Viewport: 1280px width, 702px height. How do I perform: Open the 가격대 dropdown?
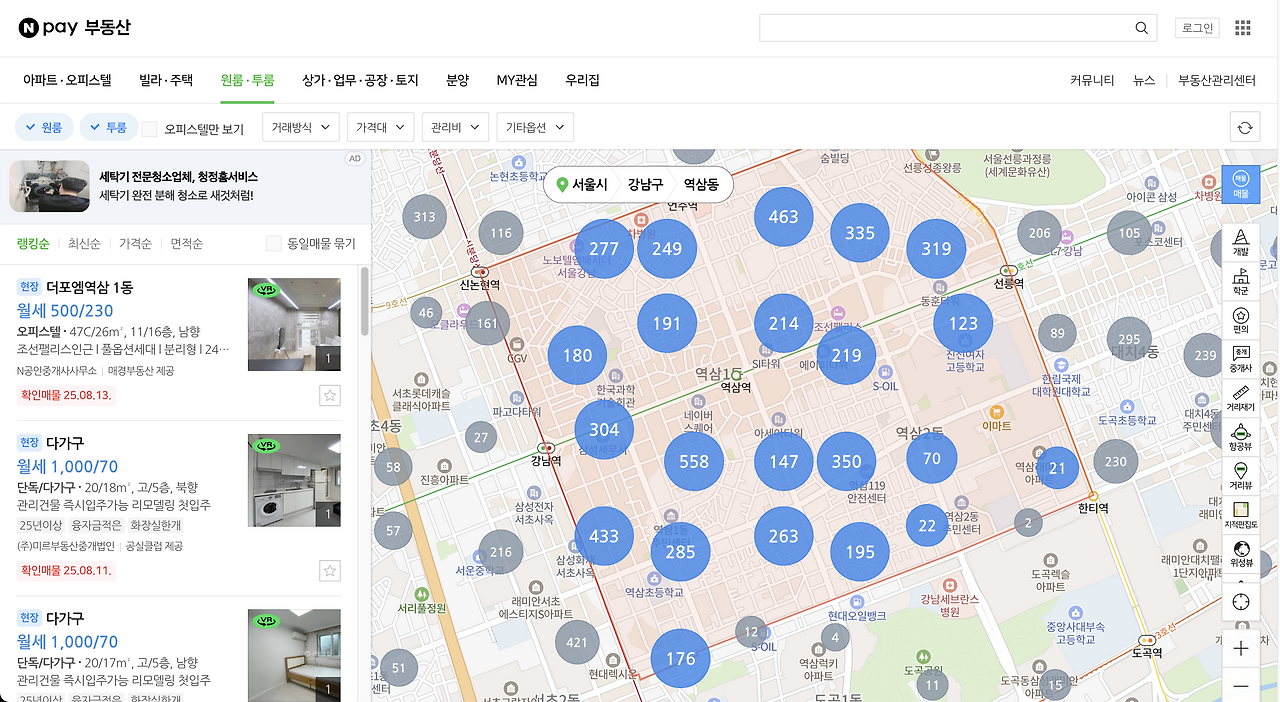[x=380, y=127]
